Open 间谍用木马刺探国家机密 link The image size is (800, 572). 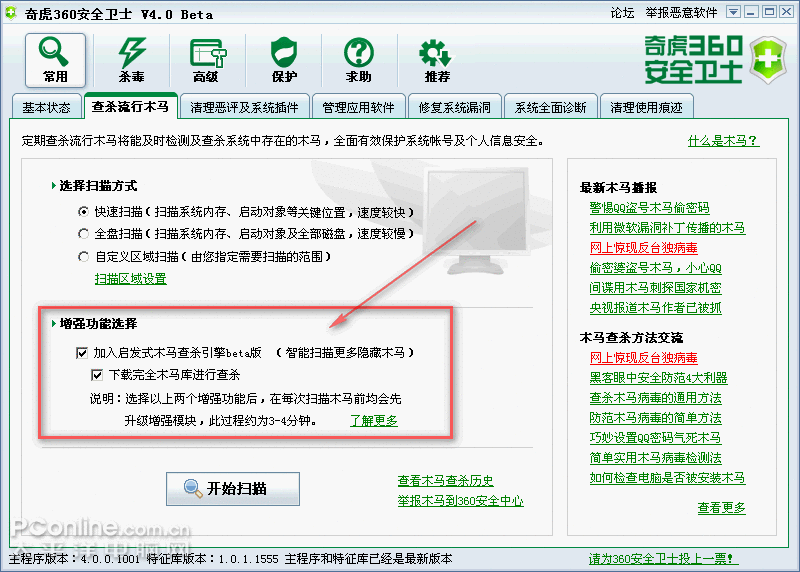pyautogui.click(x=656, y=288)
